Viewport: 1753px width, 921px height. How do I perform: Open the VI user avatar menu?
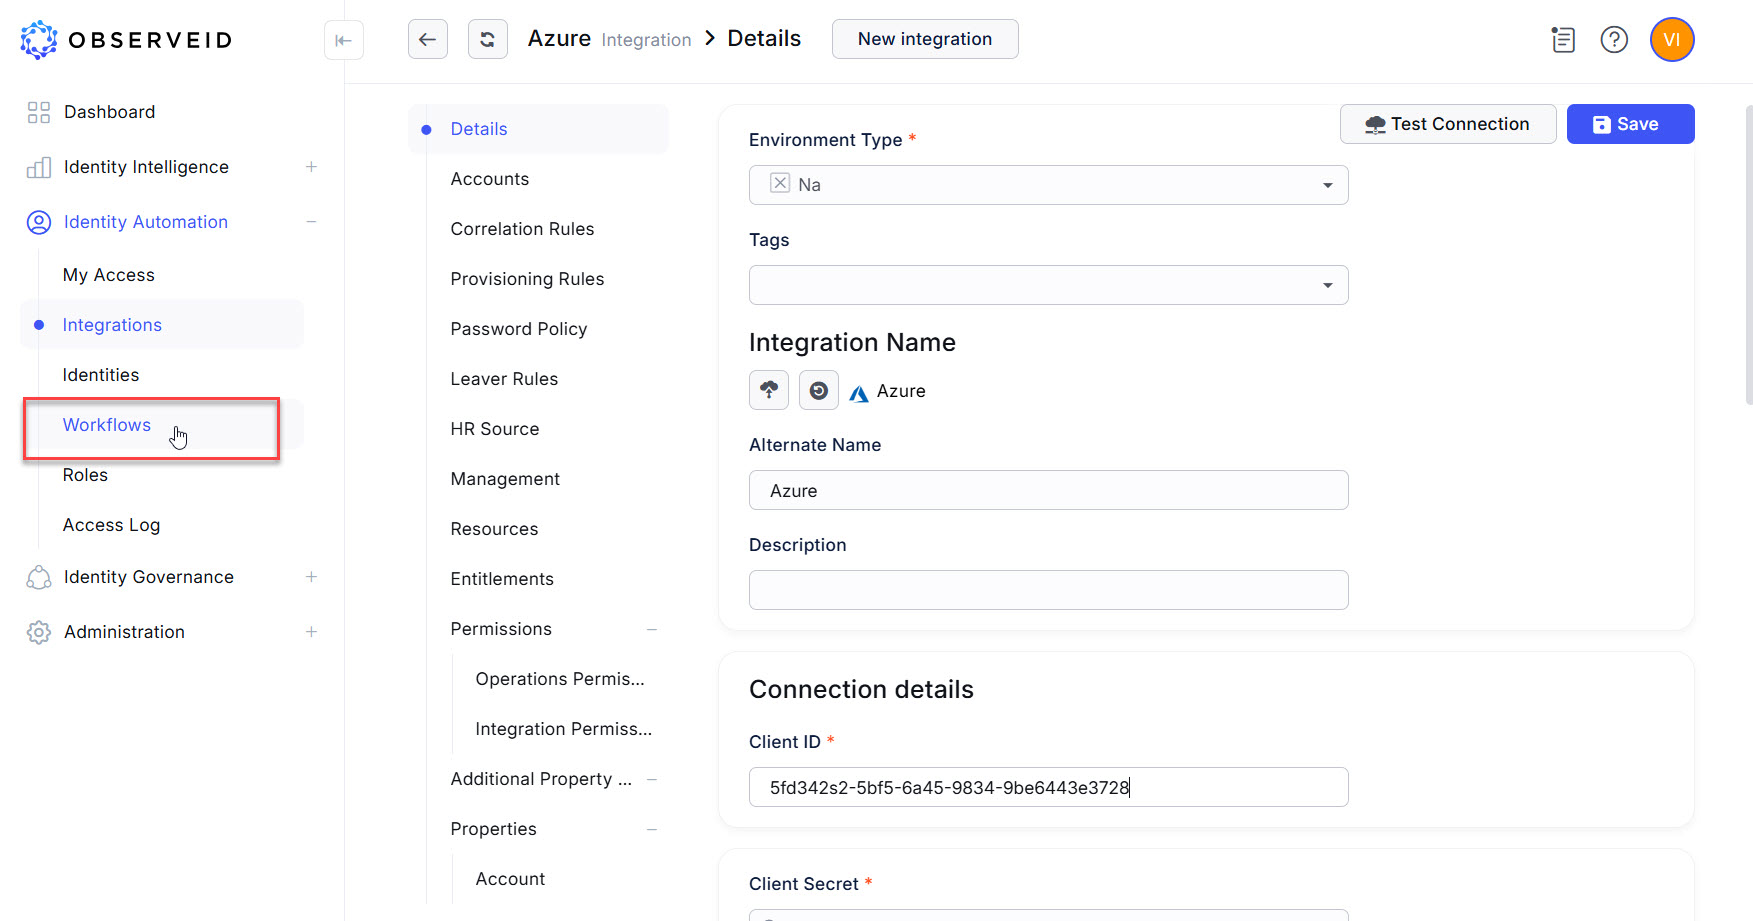[x=1671, y=40]
